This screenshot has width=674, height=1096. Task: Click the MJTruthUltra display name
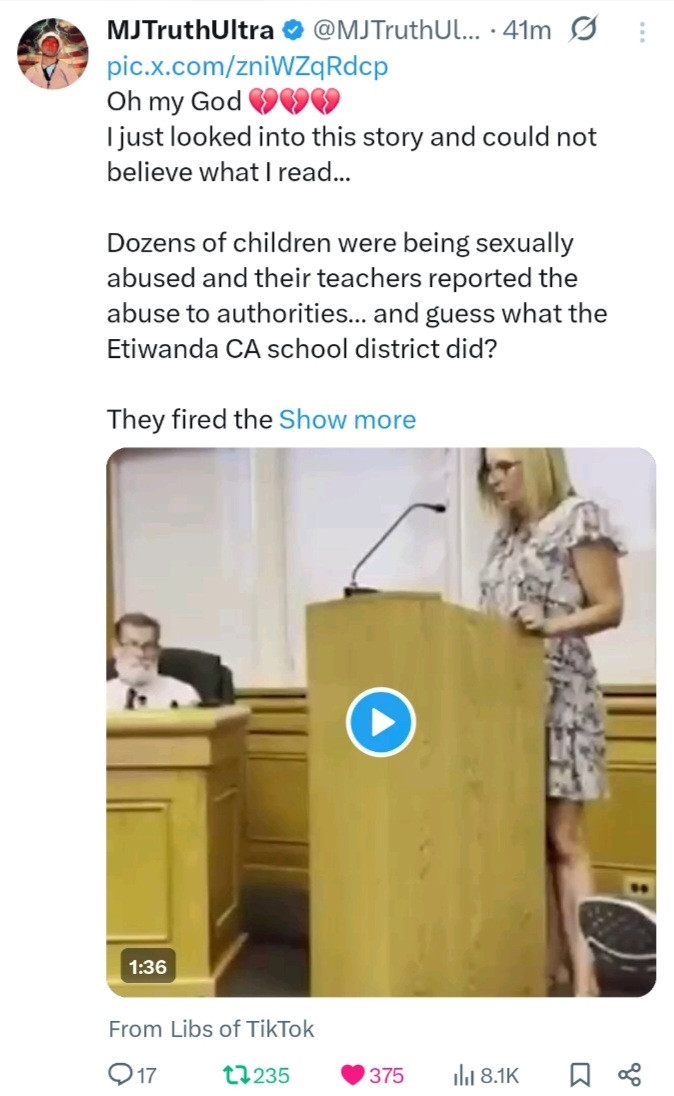(190, 30)
